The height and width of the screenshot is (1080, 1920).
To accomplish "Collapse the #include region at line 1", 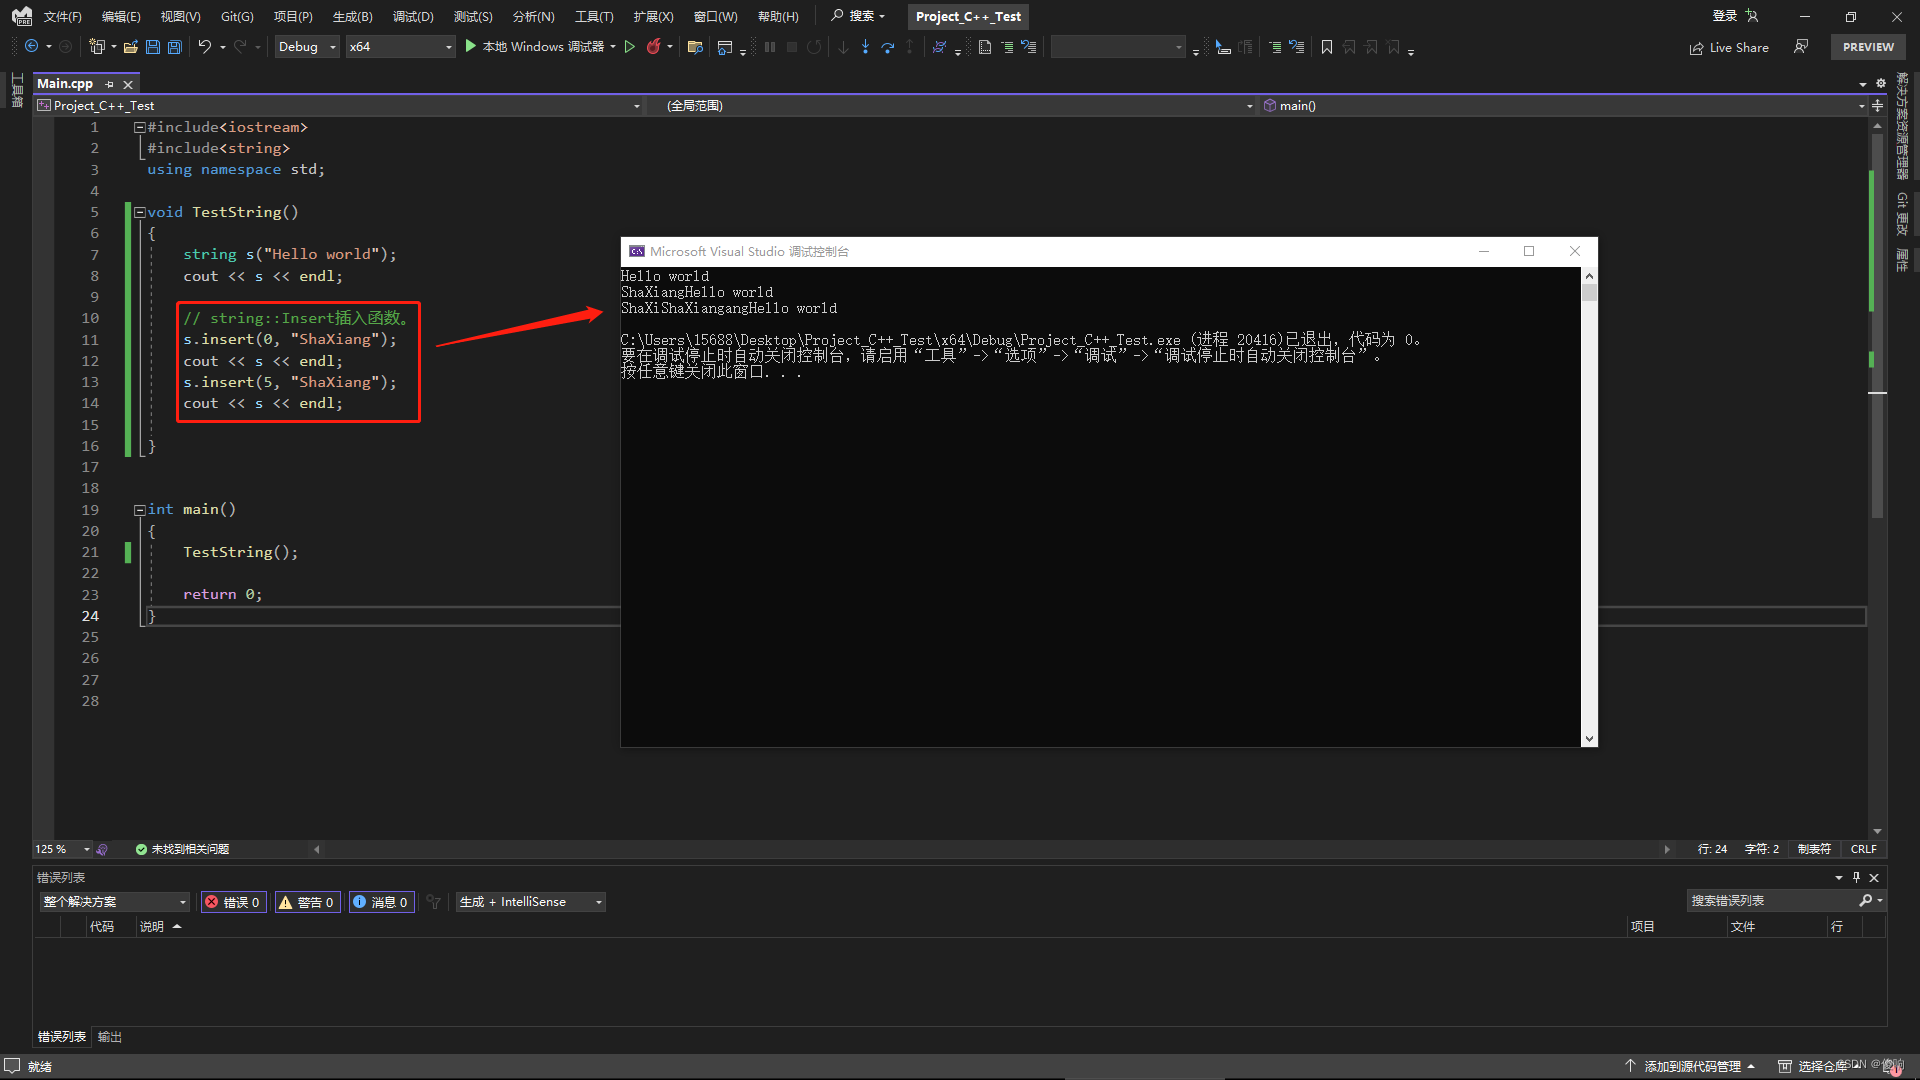I will [140, 127].
